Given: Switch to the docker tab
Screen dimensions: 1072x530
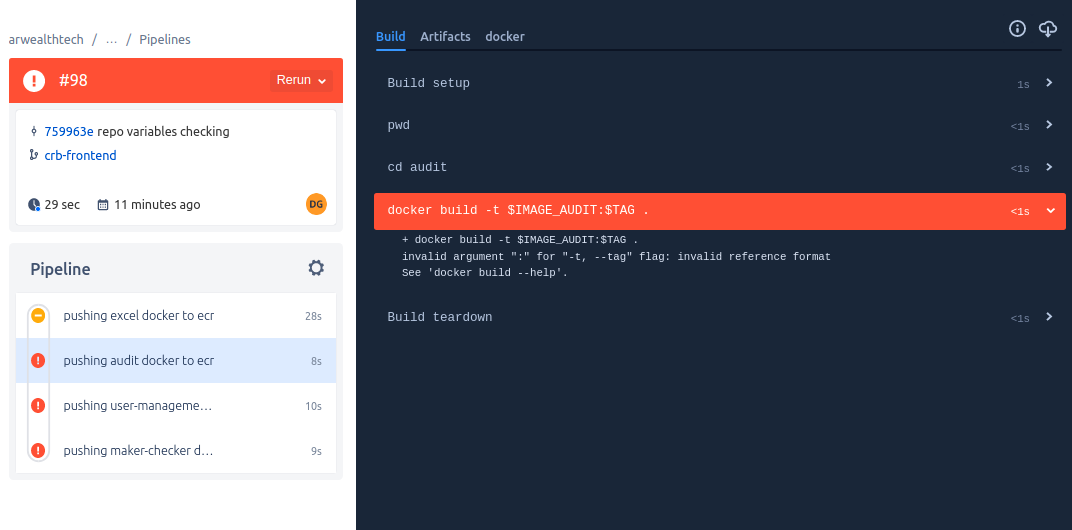Looking at the screenshot, I should pyautogui.click(x=505, y=37).
